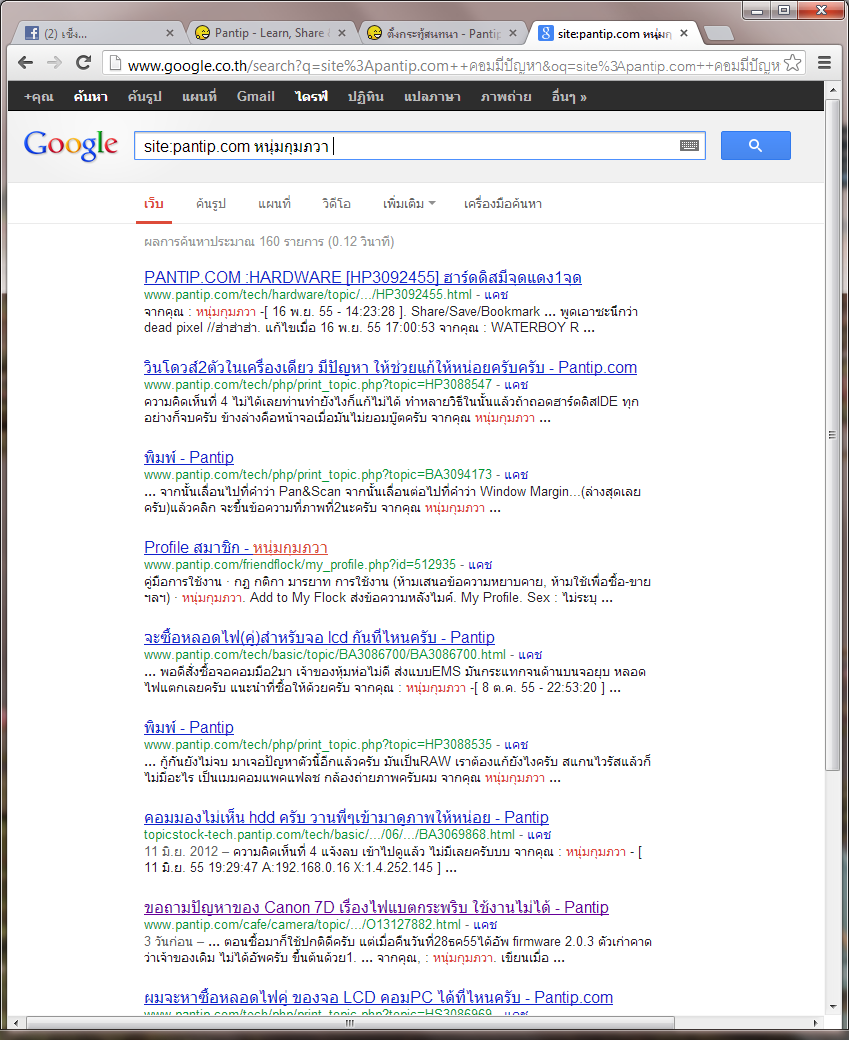
Task: Open แผนที่ in the black Google bar
Action: [200, 97]
